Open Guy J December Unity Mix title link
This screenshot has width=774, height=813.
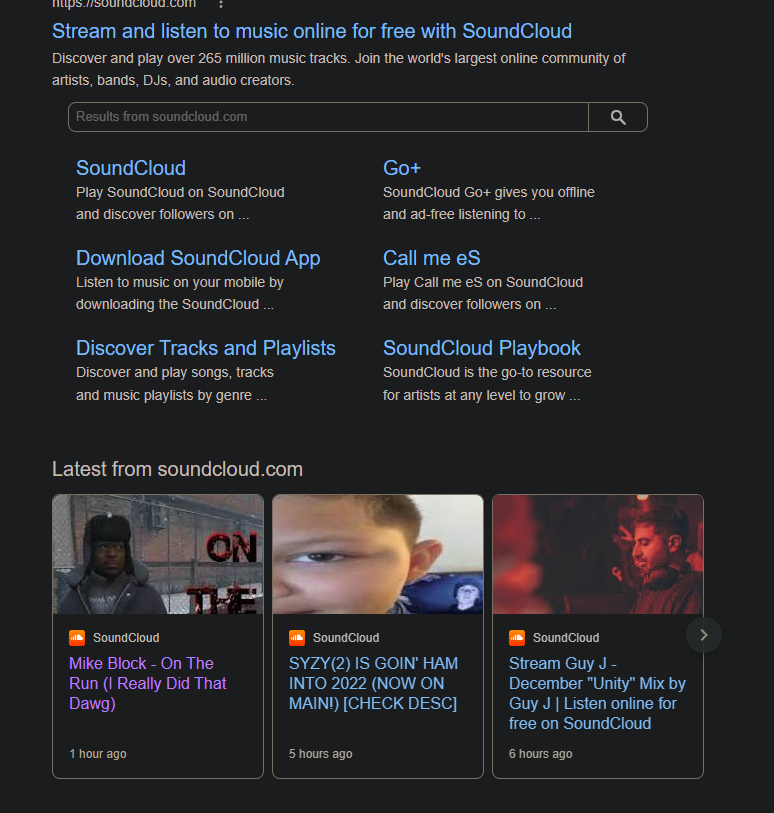597,693
